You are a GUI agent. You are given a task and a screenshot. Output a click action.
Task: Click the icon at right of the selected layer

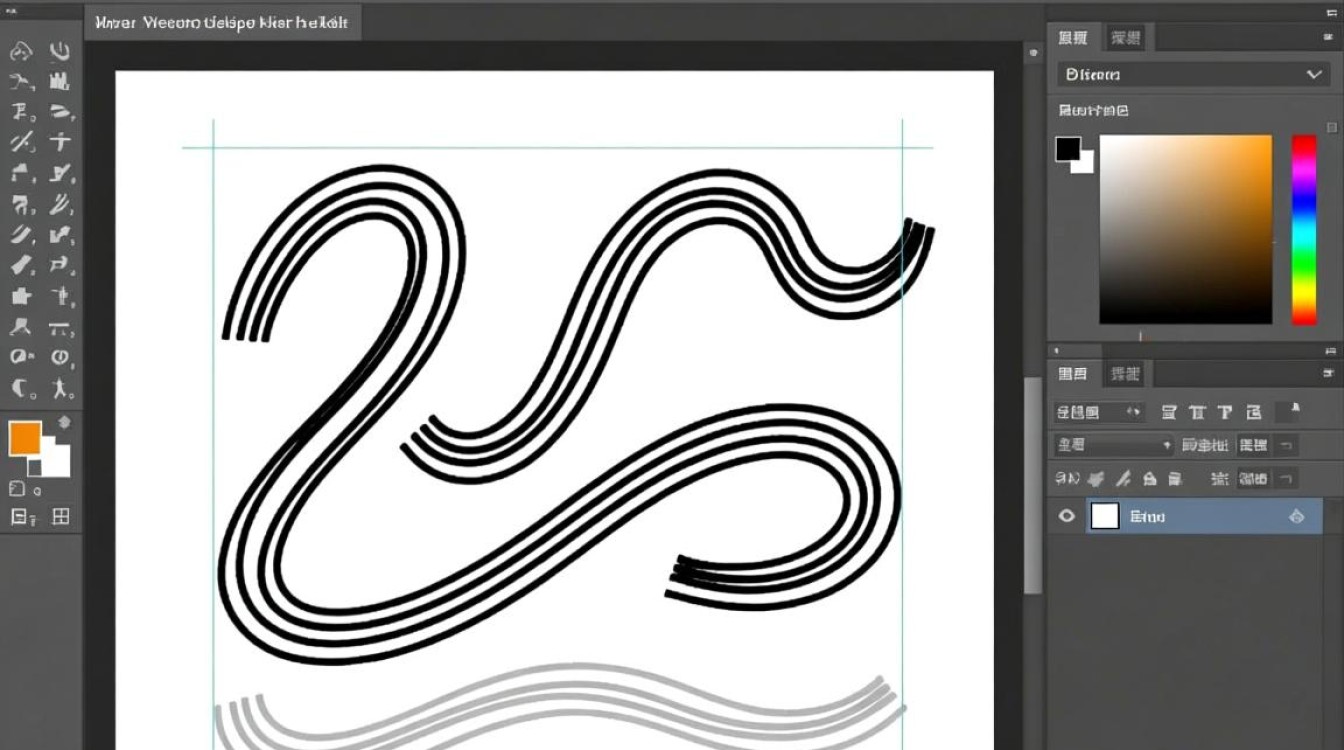1296,516
